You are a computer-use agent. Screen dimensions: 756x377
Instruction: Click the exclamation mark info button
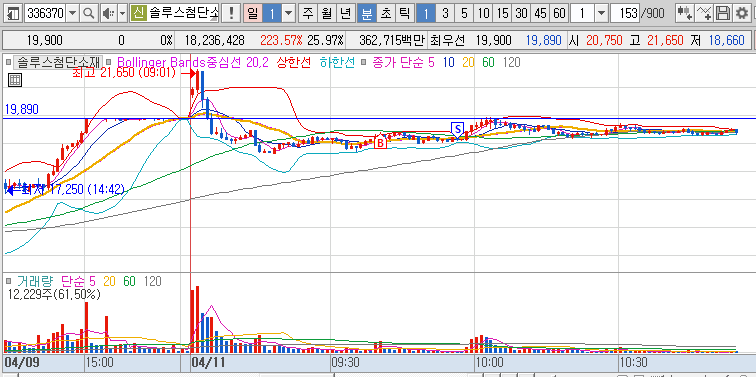click(x=232, y=13)
